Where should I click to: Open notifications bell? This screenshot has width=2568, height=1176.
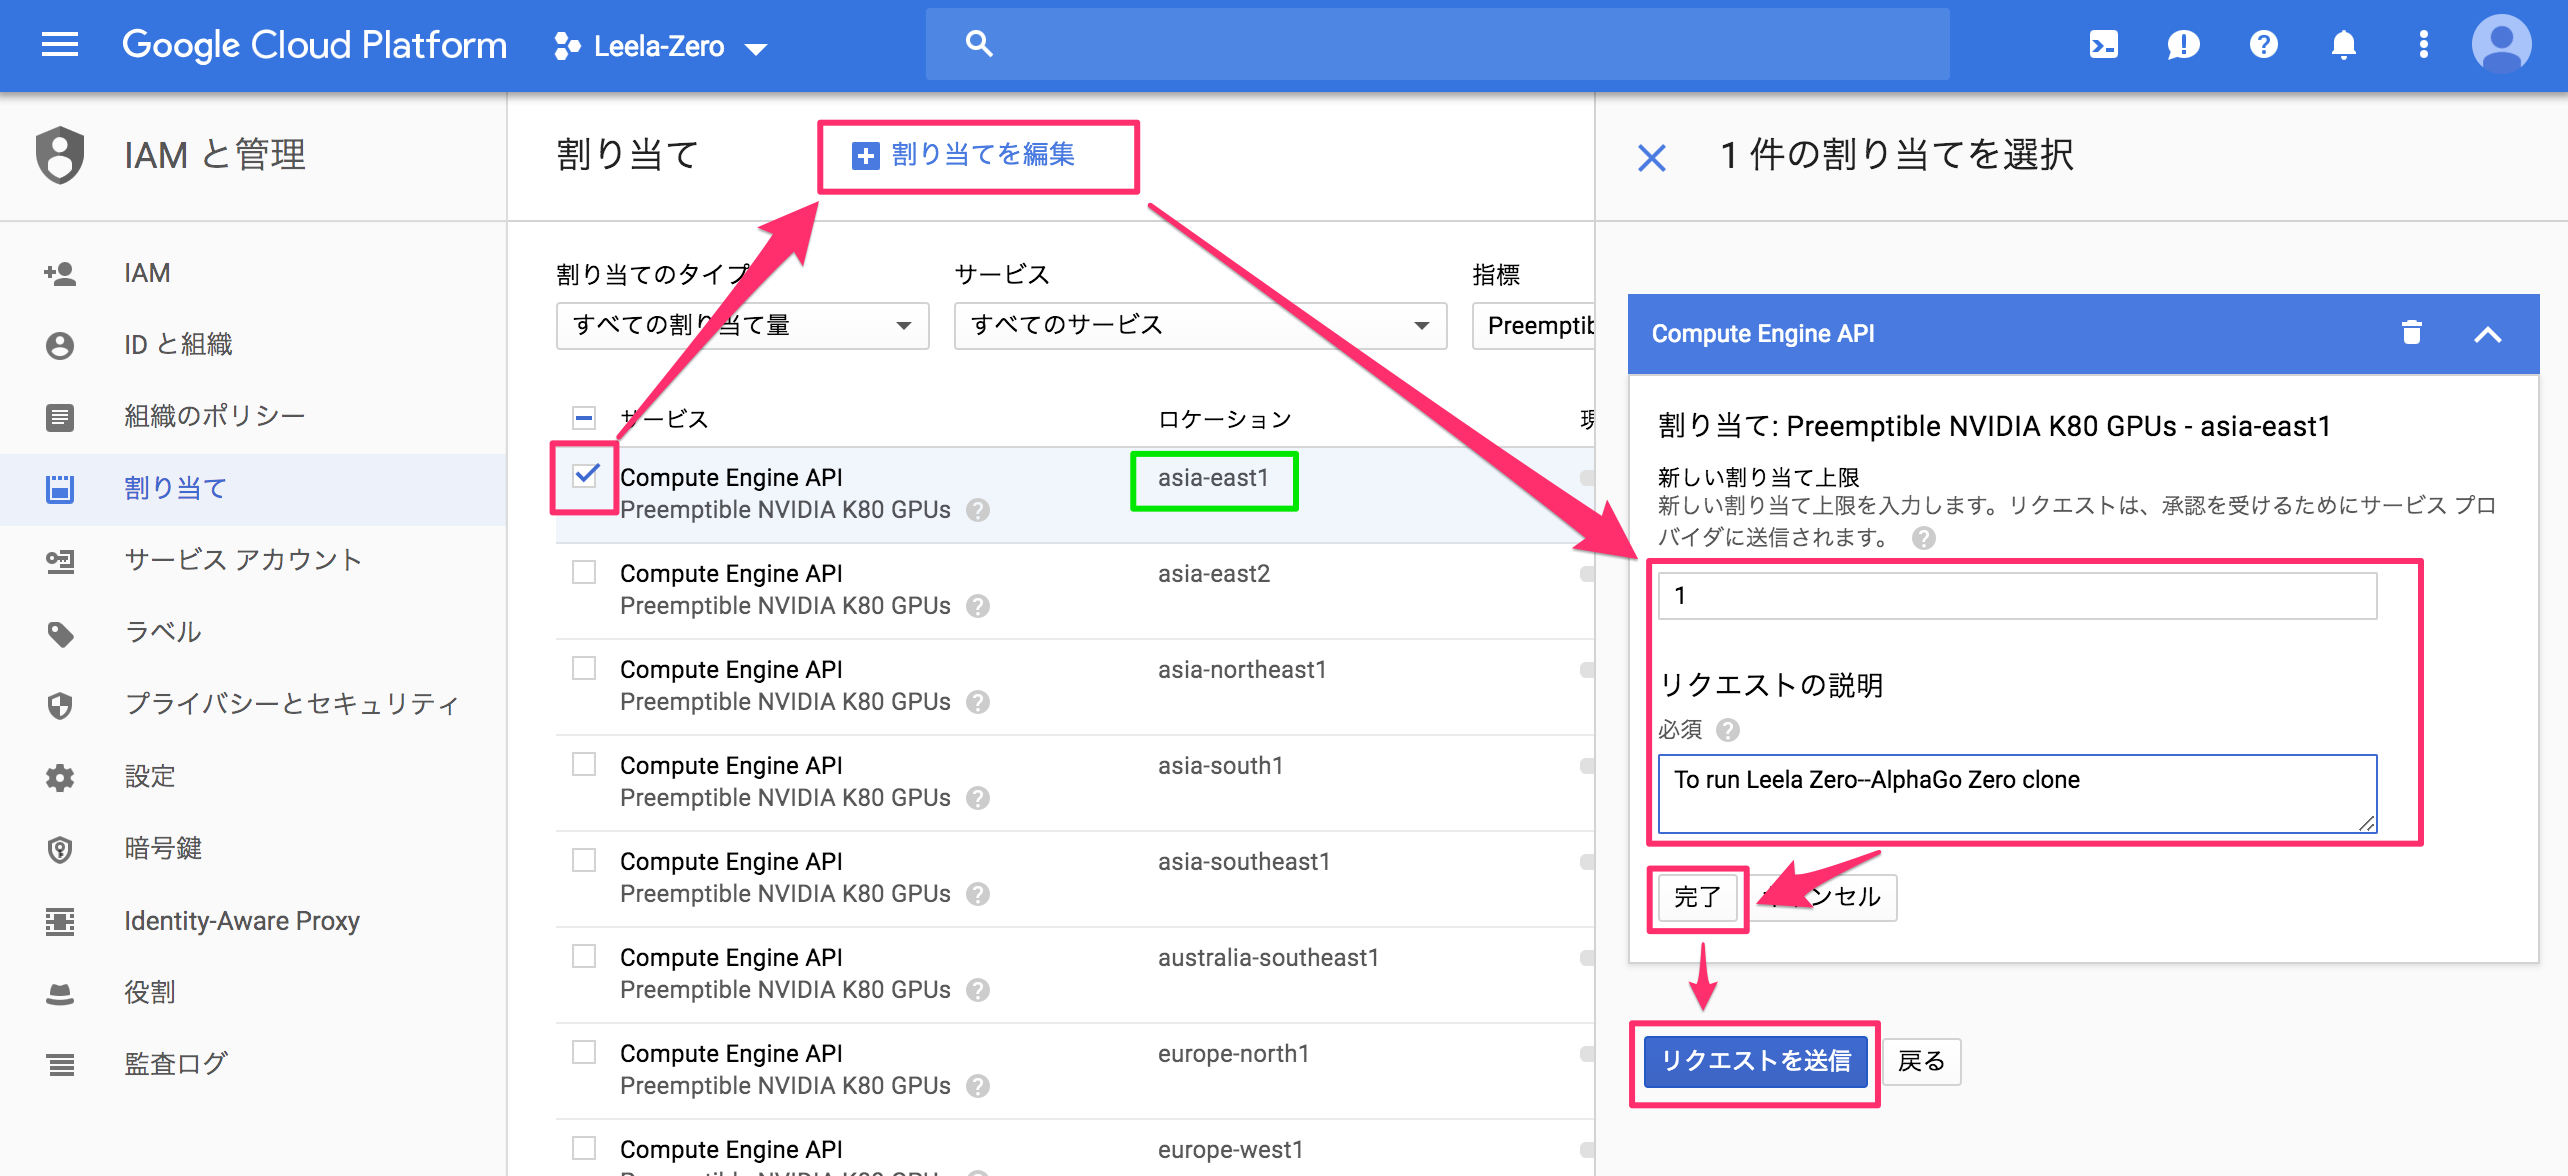(x=2343, y=45)
